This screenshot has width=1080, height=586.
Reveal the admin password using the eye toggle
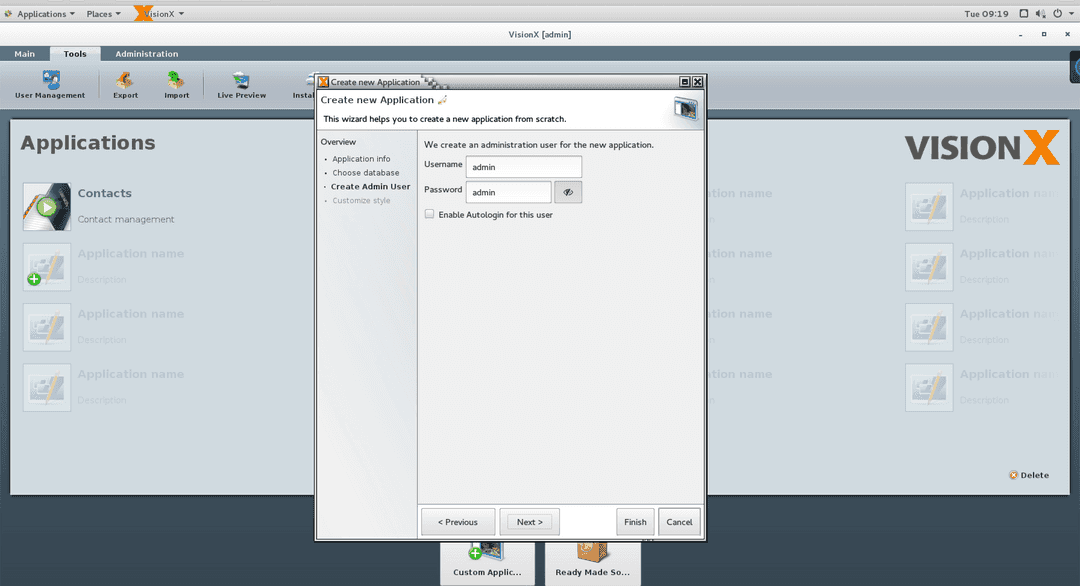click(568, 191)
